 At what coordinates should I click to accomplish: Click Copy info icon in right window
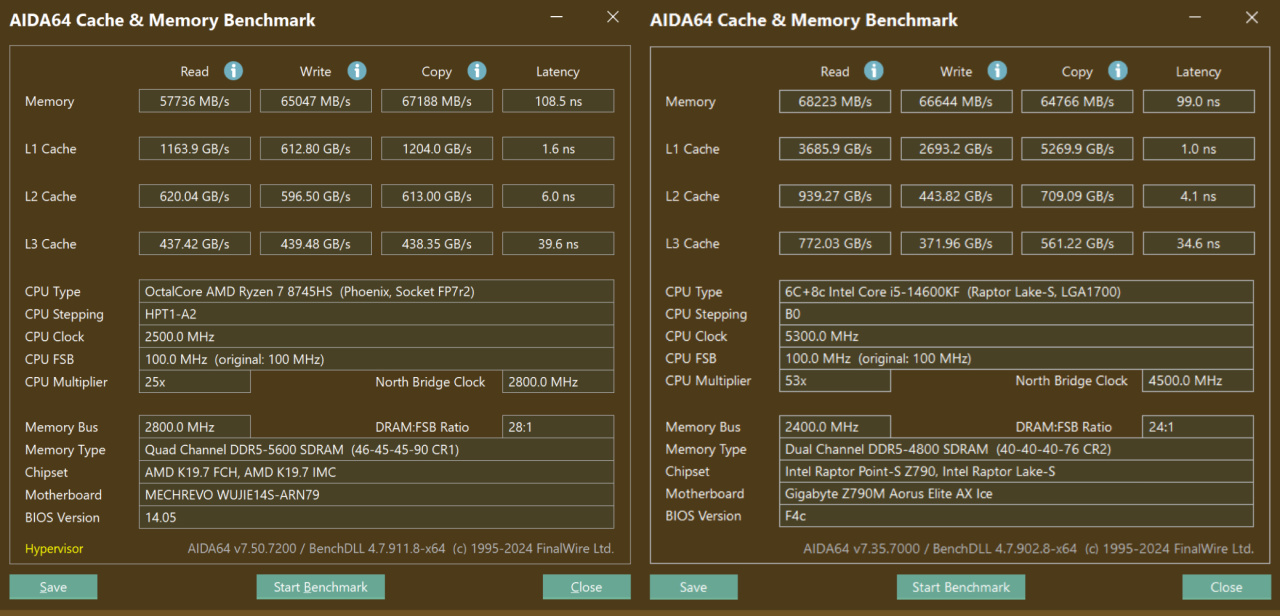(x=1117, y=71)
